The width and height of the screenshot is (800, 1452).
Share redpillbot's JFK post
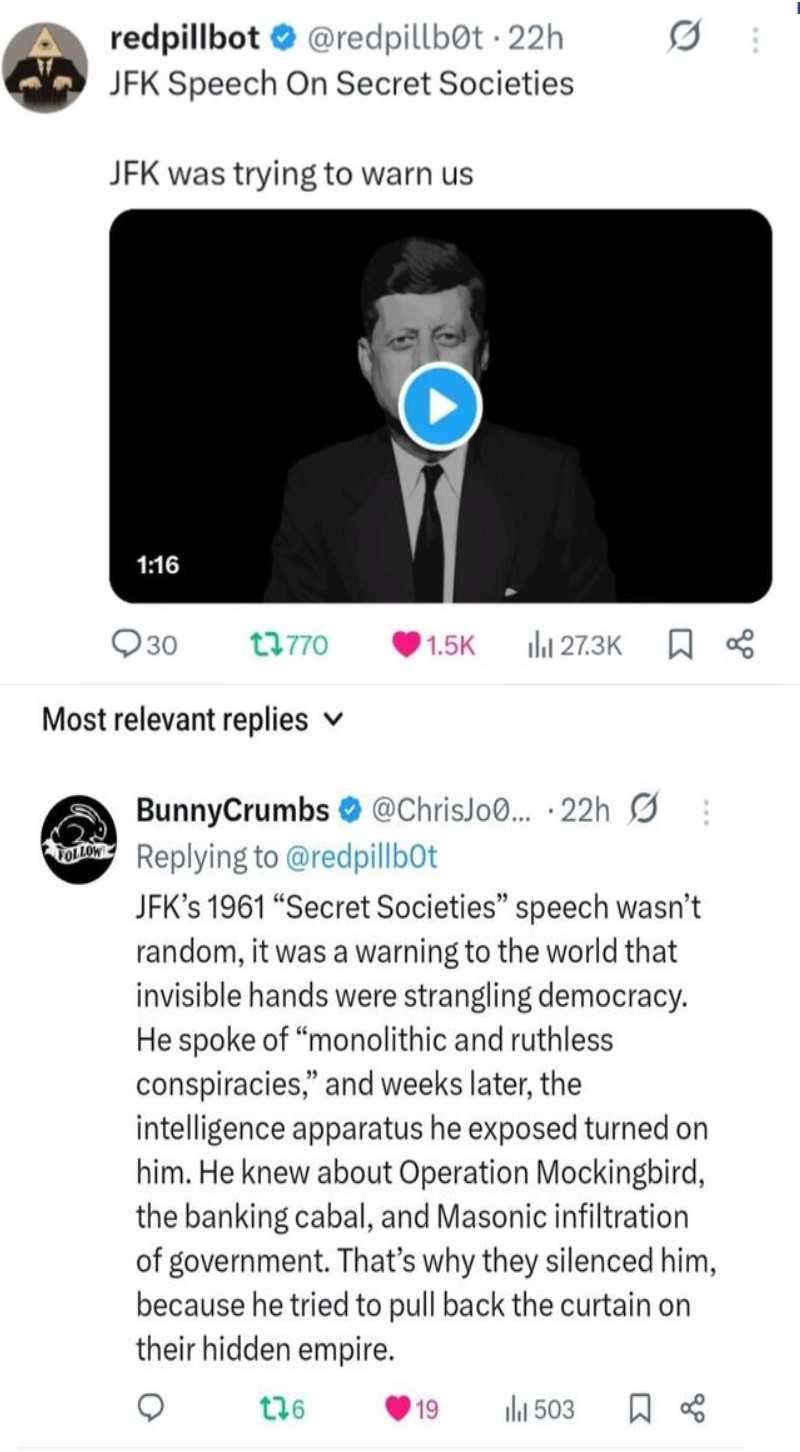pyautogui.click(x=740, y=646)
